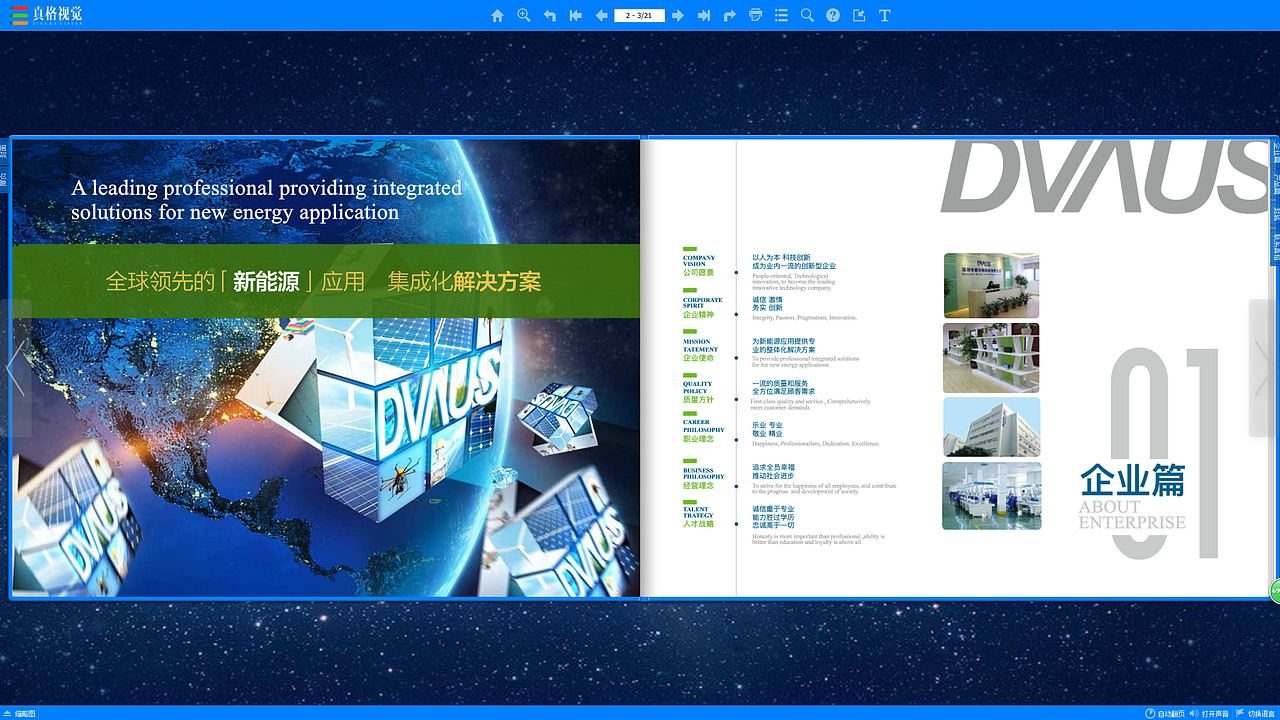The height and width of the screenshot is (720, 1280).
Task: Open the 缩略图 thumbnails panel
Action: point(19,713)
